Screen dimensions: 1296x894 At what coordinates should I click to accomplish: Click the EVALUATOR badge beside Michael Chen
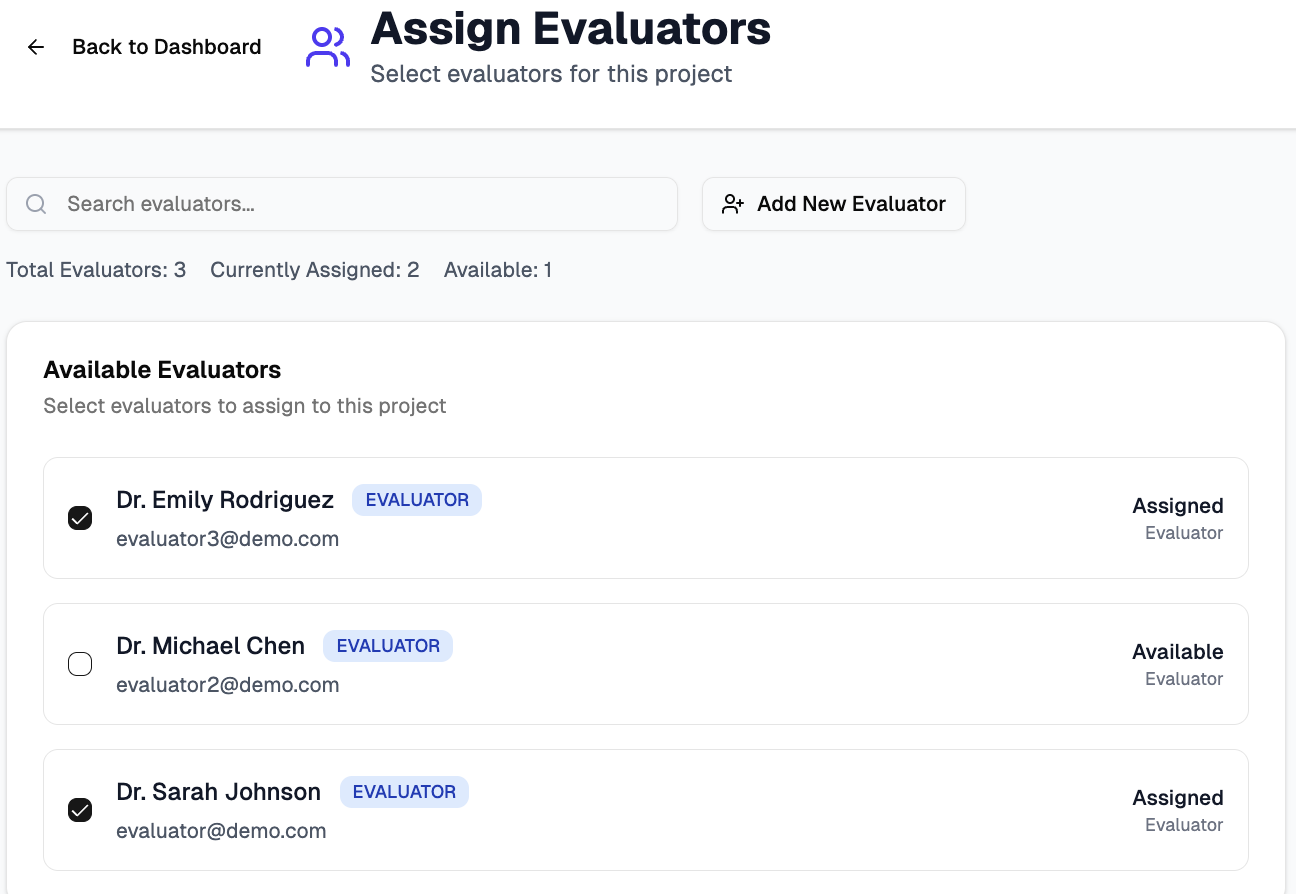click(388, 646)
